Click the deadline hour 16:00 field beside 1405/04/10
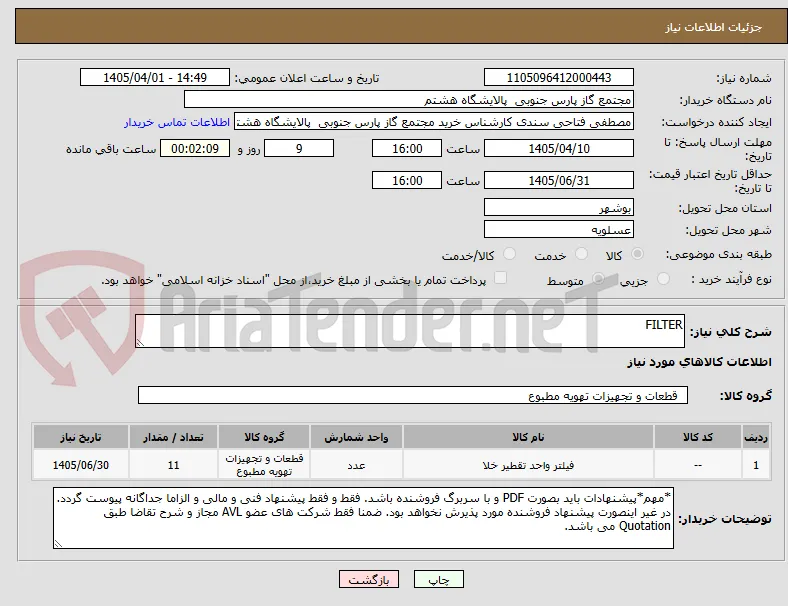This screenshot has height=606, width=788. 407,149
